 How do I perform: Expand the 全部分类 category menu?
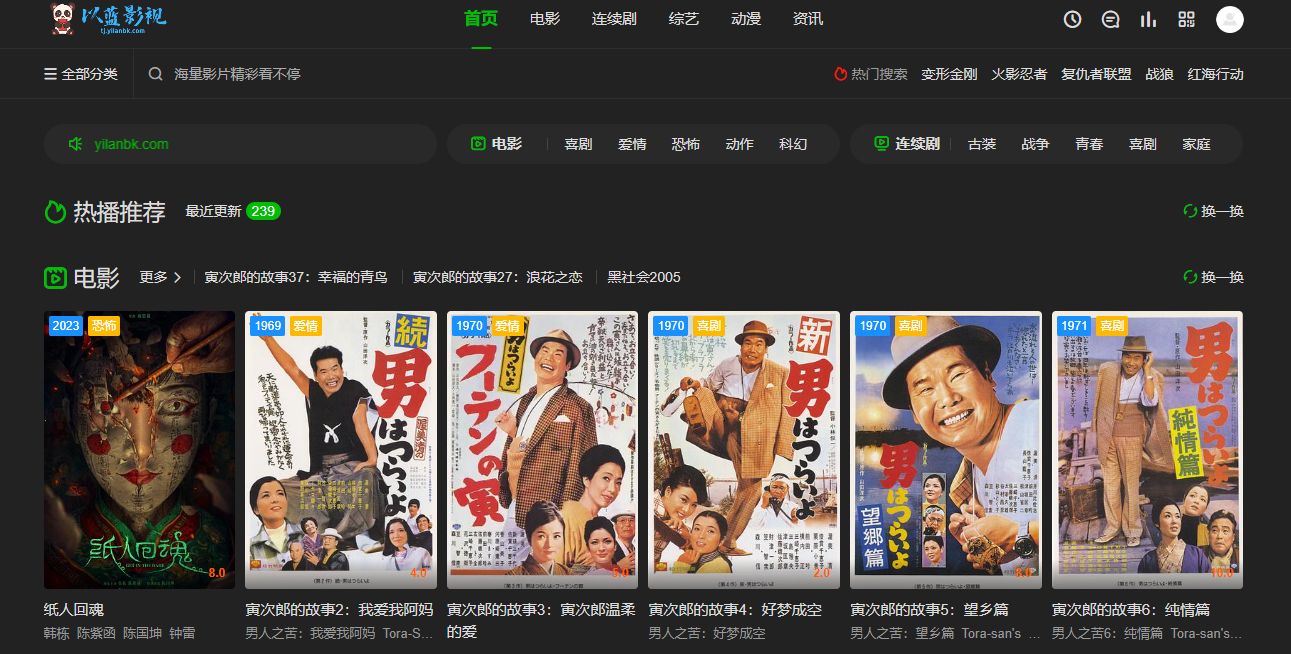pos(80,74)
